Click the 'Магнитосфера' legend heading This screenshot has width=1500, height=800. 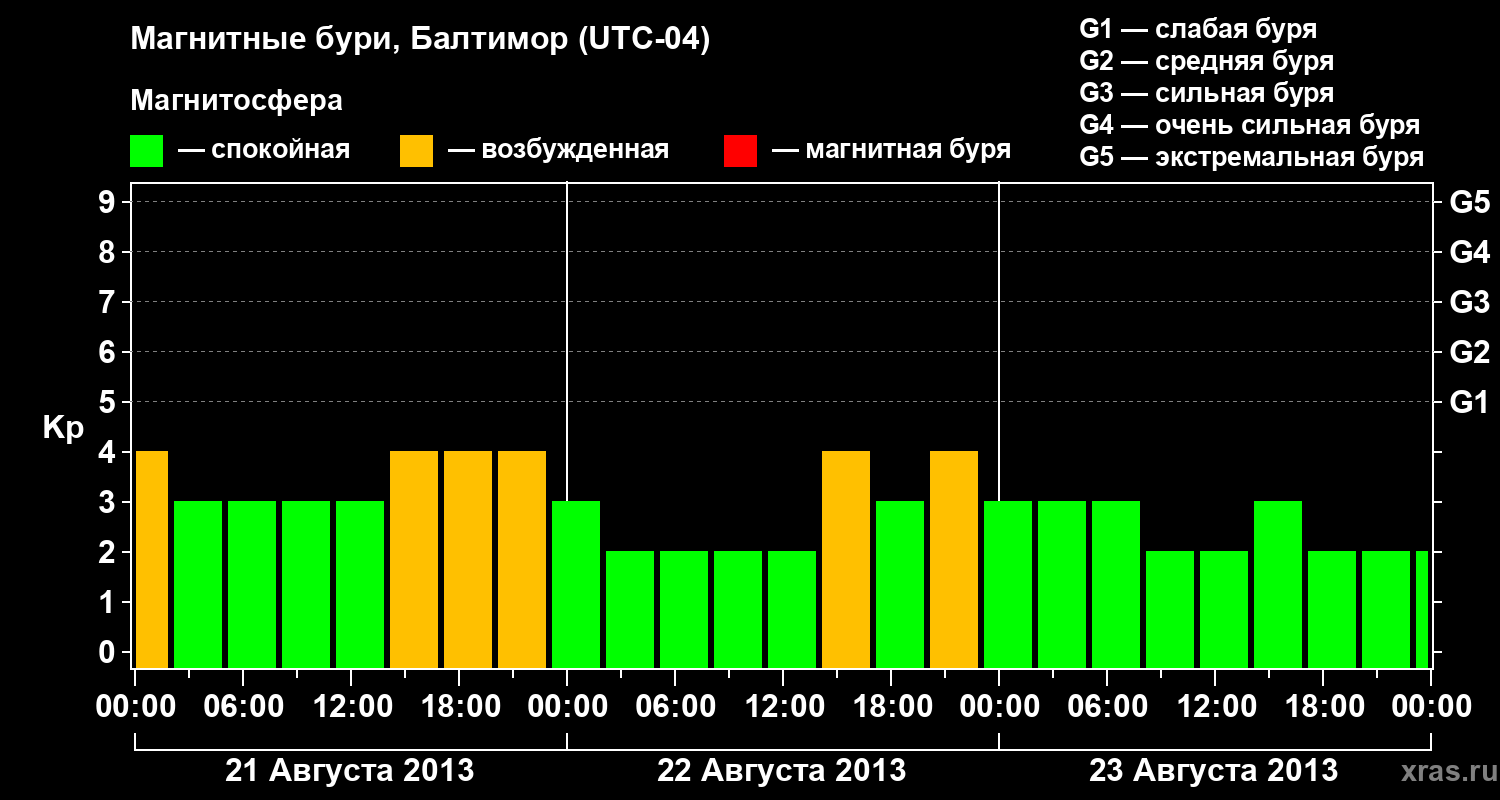[x=237, y=101]
